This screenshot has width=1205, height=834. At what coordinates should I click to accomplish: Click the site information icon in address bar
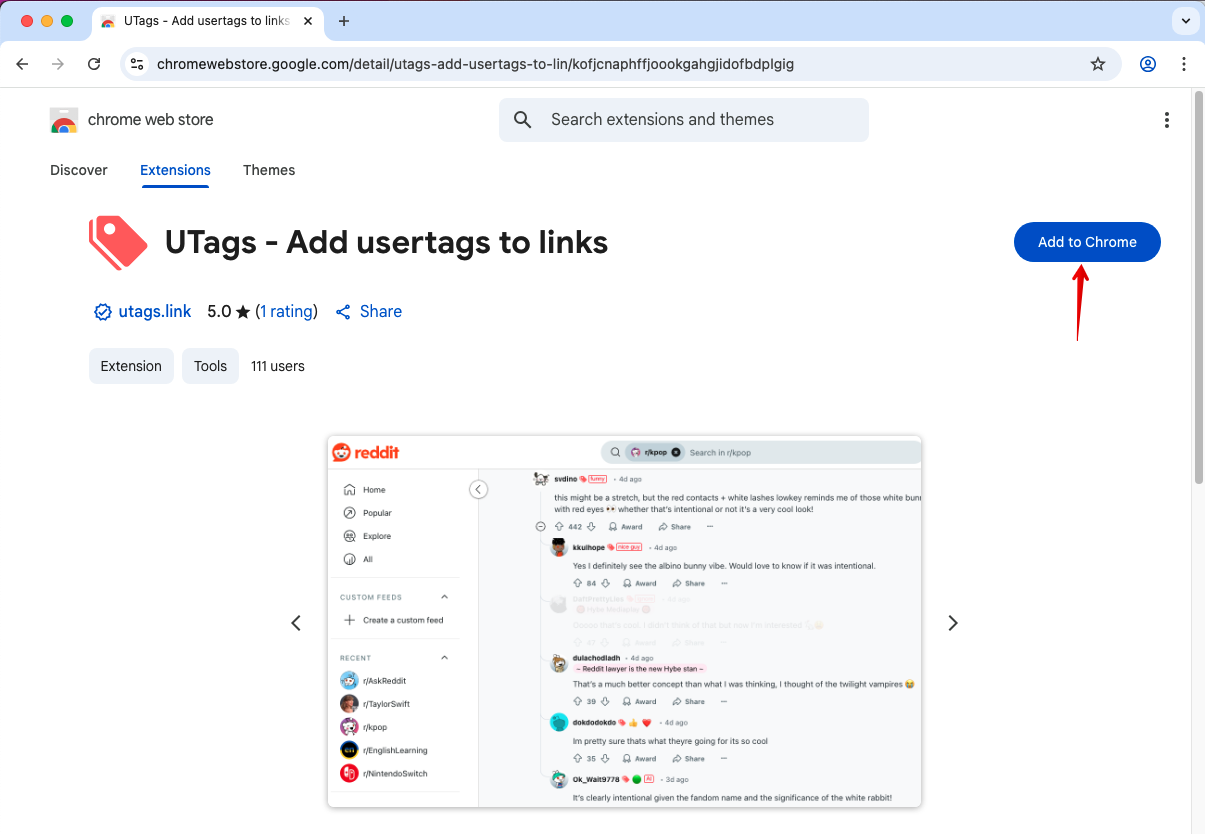(x=138, y=64)
